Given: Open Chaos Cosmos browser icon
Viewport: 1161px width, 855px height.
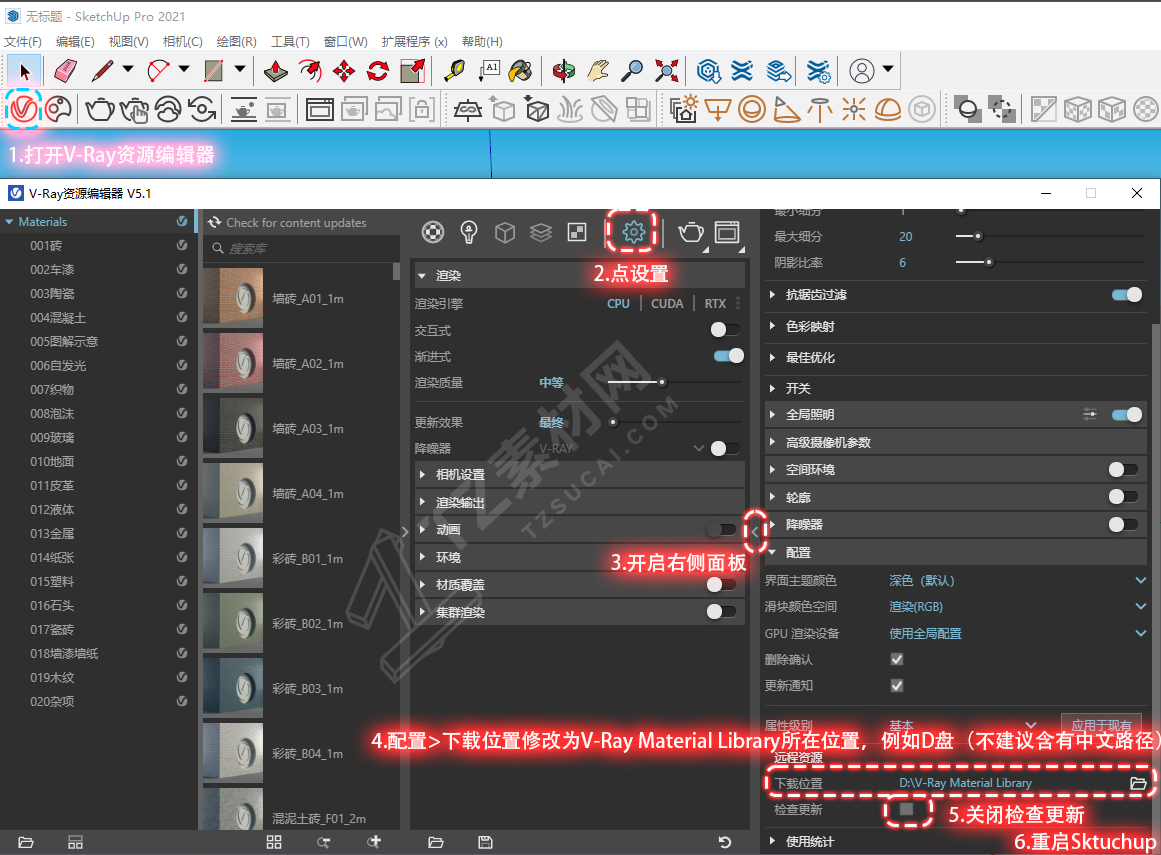Looking at the screenshot, I should 58,110.
